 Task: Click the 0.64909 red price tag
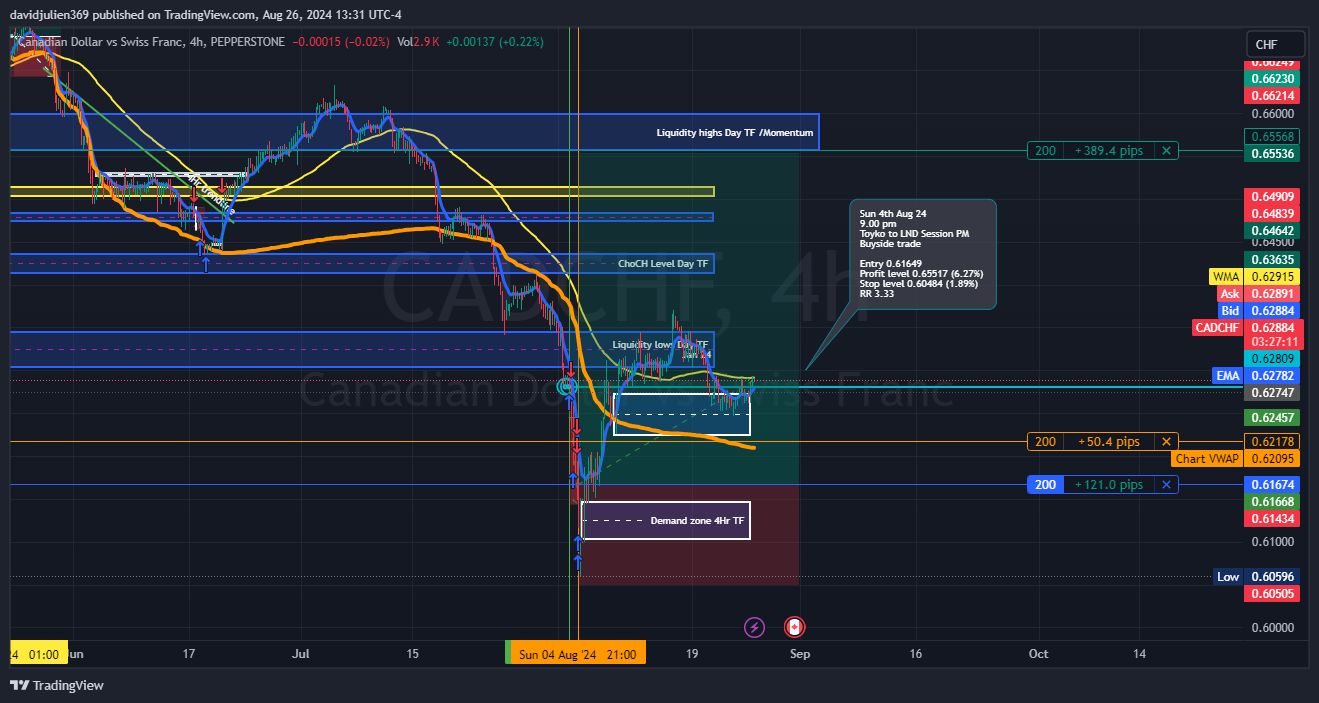[1273, 197]
